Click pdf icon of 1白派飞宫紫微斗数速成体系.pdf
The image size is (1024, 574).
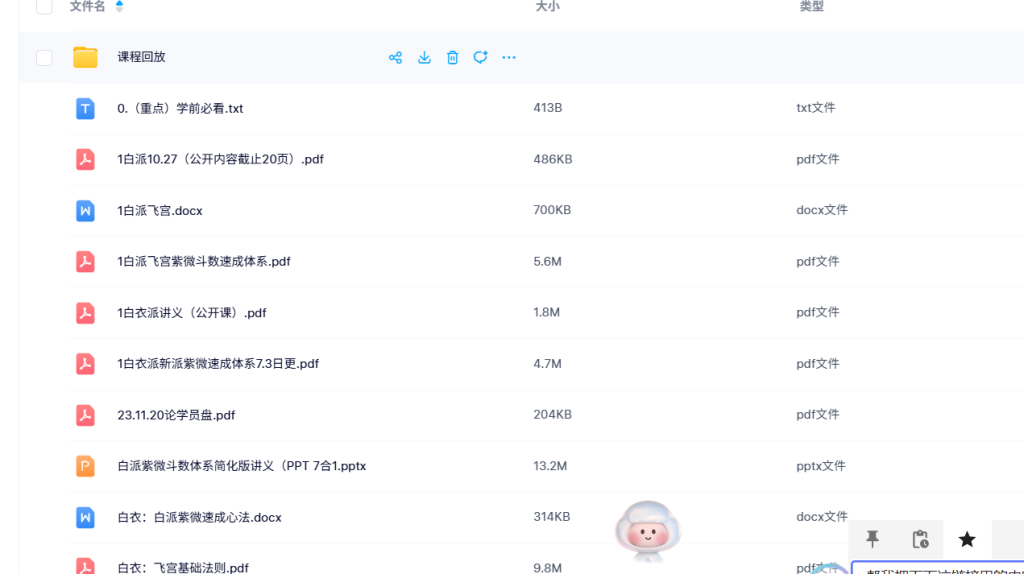tap(85, 262)
